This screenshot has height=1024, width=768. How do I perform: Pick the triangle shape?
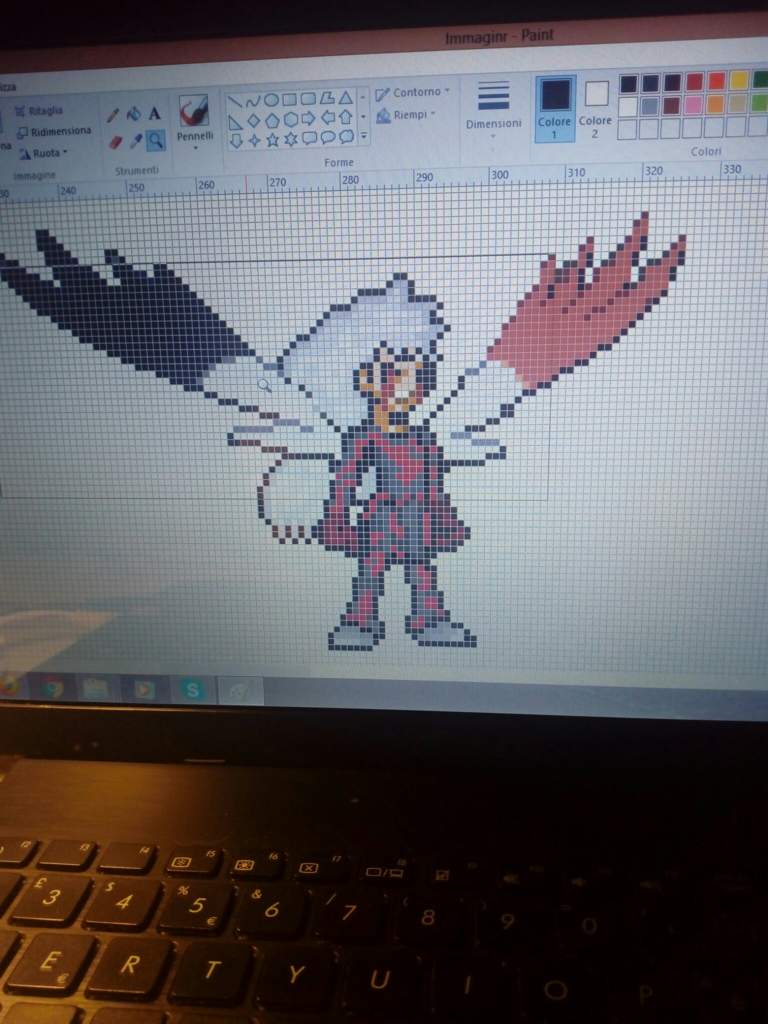(x=345, y=97)
